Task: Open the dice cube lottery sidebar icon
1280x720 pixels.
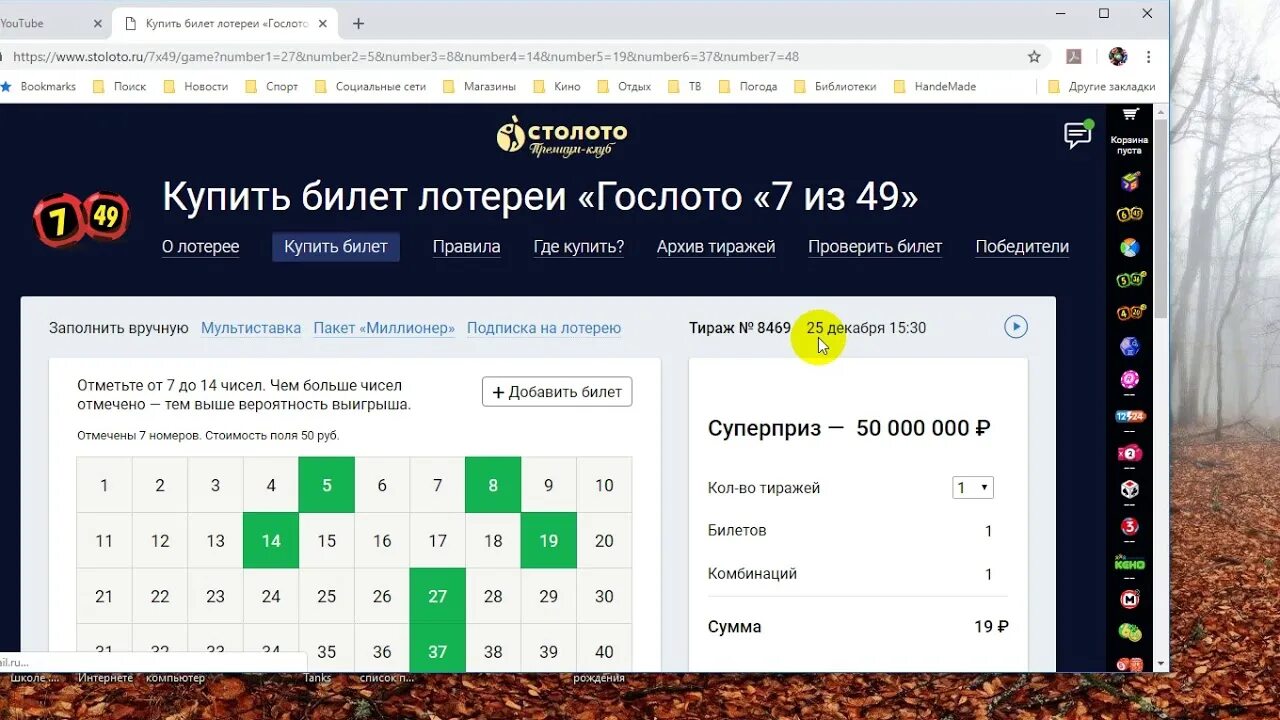Action: point(1129,490)
